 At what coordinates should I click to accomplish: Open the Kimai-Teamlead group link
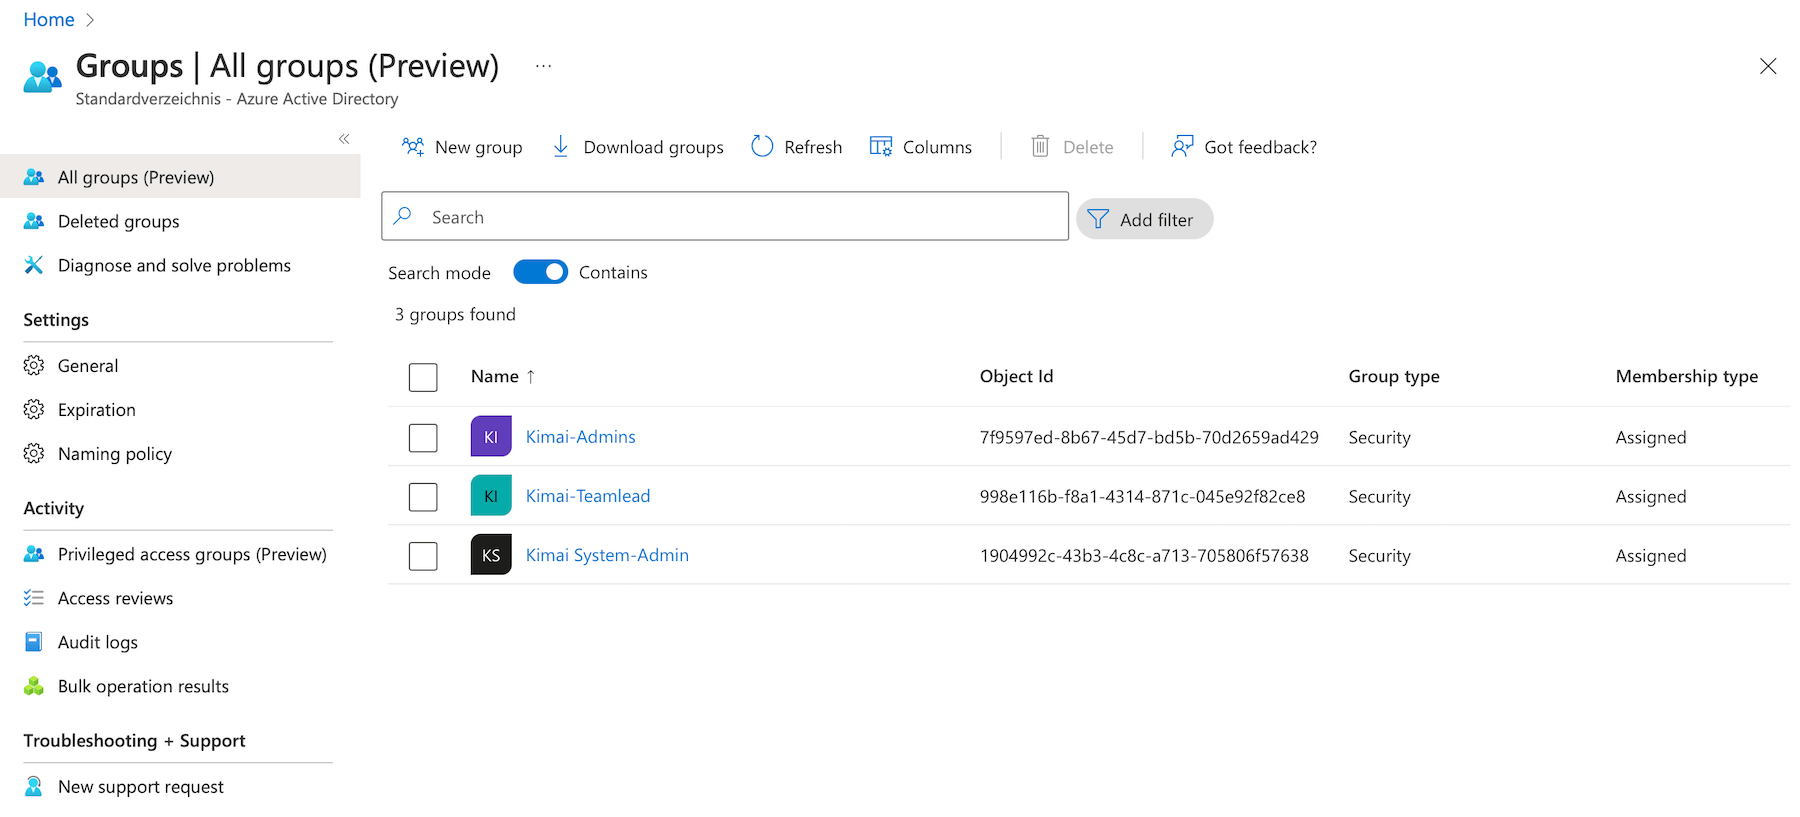click(x=588, y=496)
